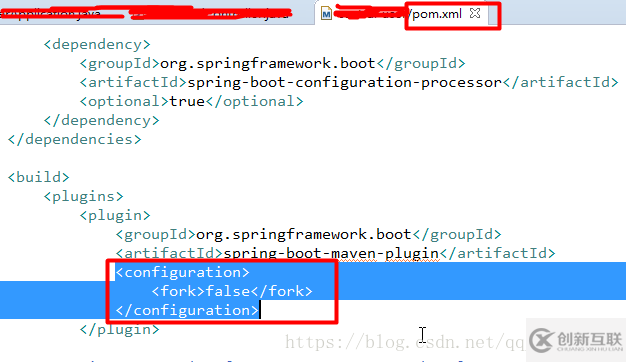Click the first groupId org.springframework.boot line

point(272,63)
